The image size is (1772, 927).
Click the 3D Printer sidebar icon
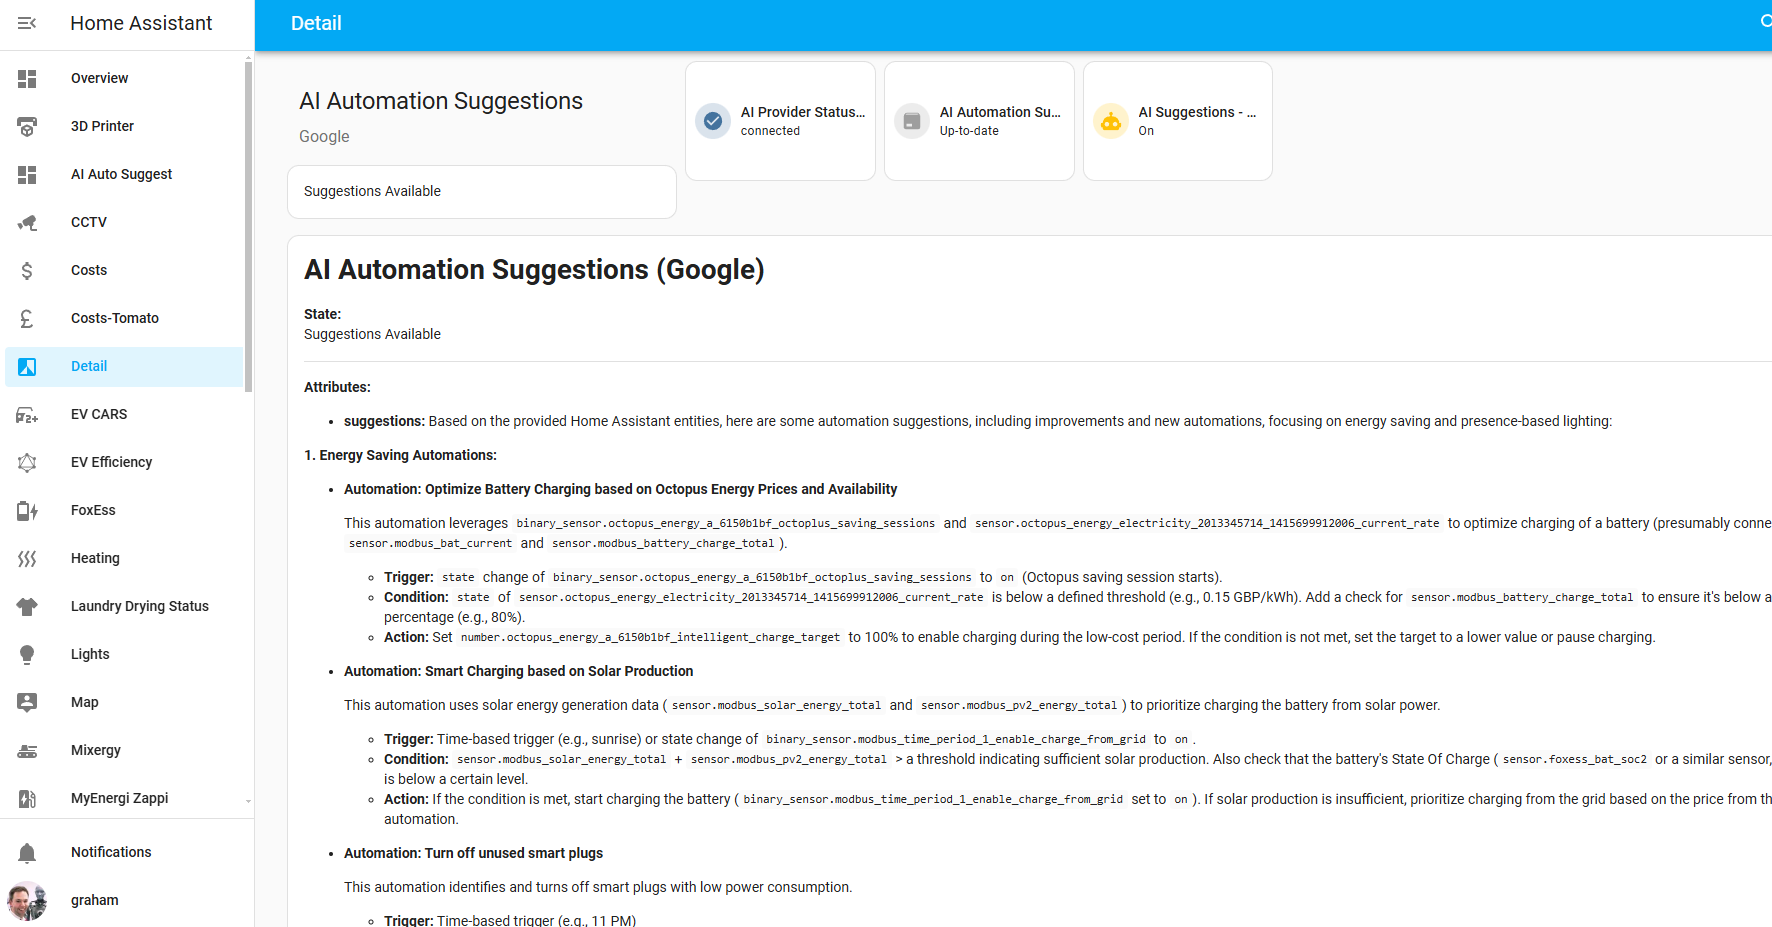tap(27, 127)
